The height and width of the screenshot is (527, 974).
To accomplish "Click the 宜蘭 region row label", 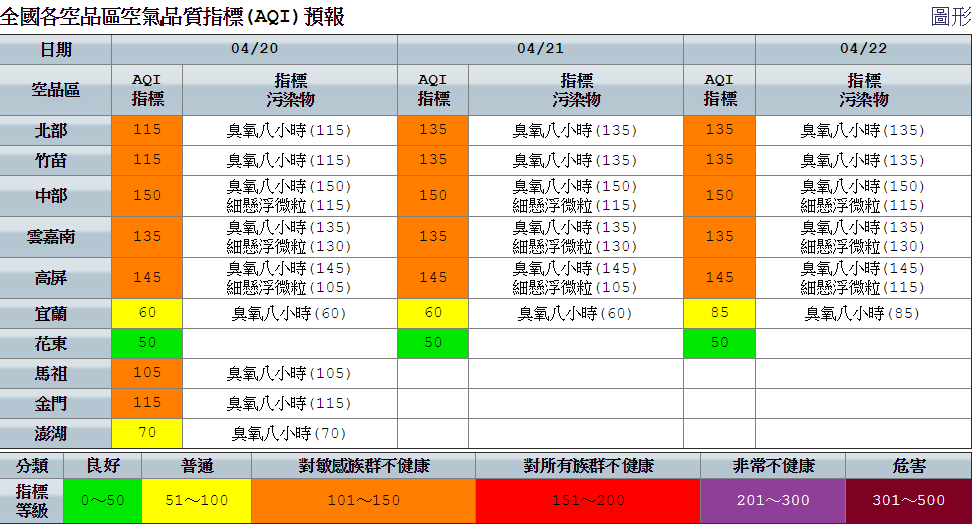I will coord(55,313).
